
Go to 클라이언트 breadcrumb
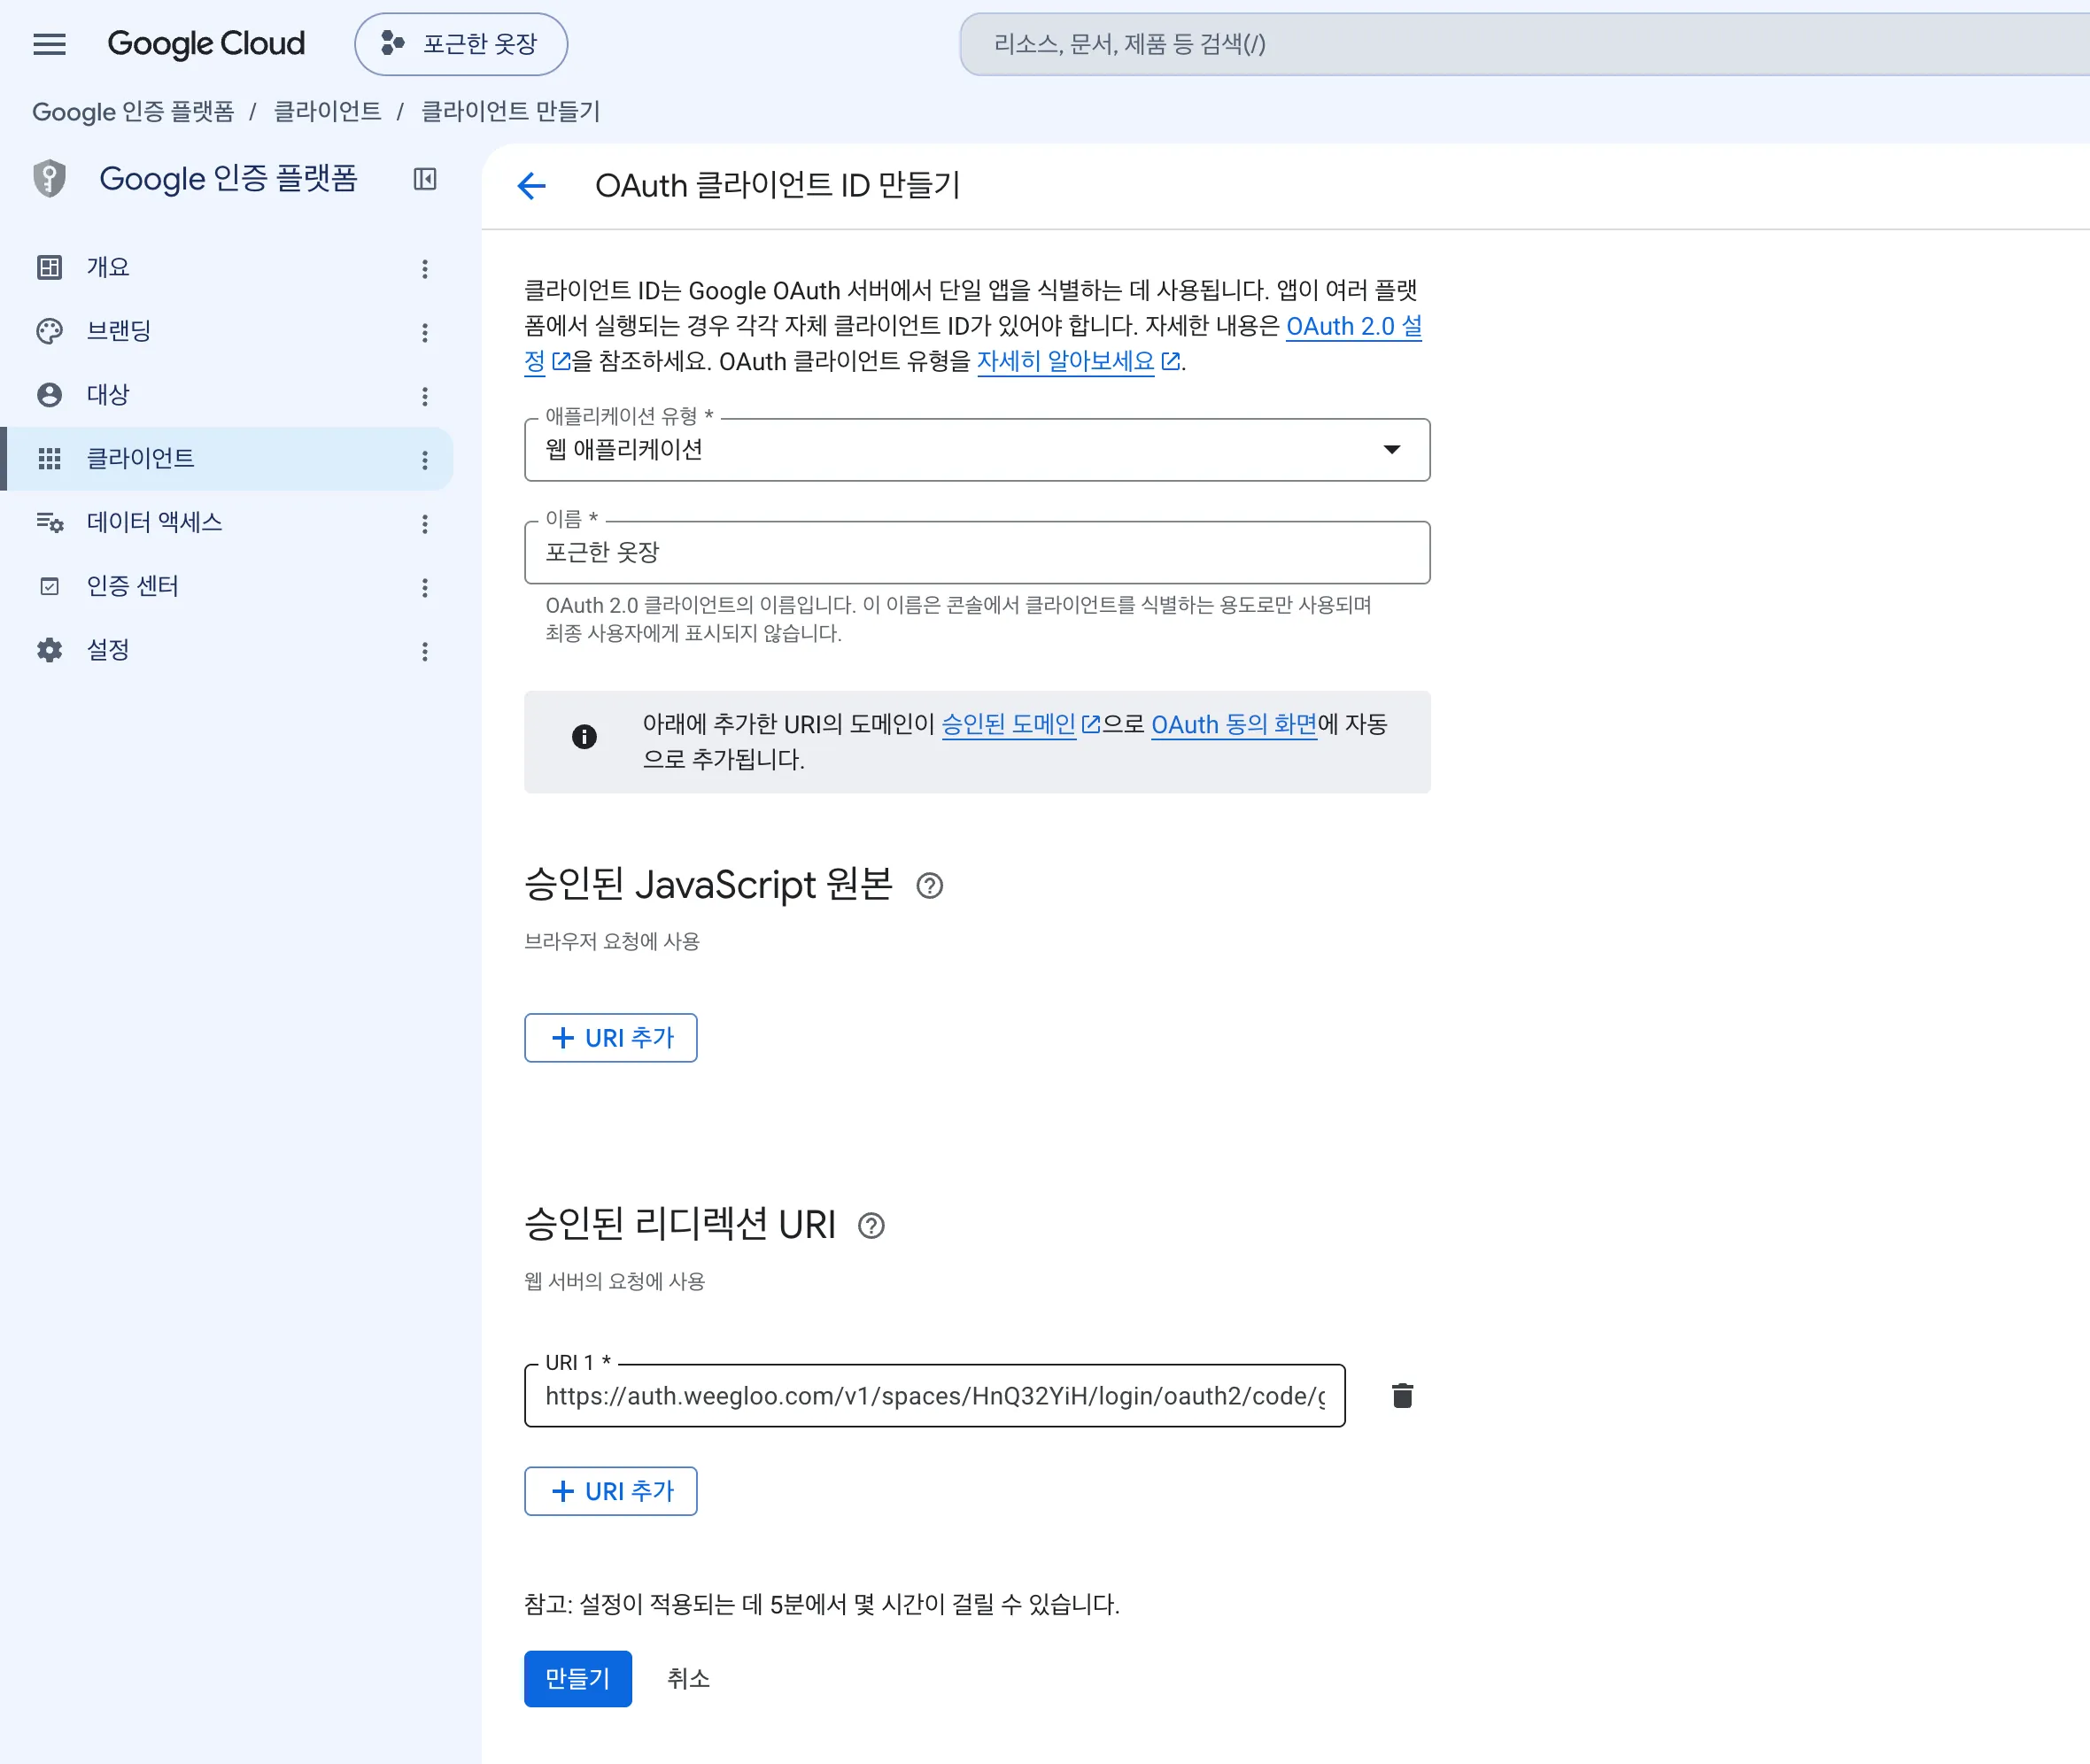(x=327, y=111)
